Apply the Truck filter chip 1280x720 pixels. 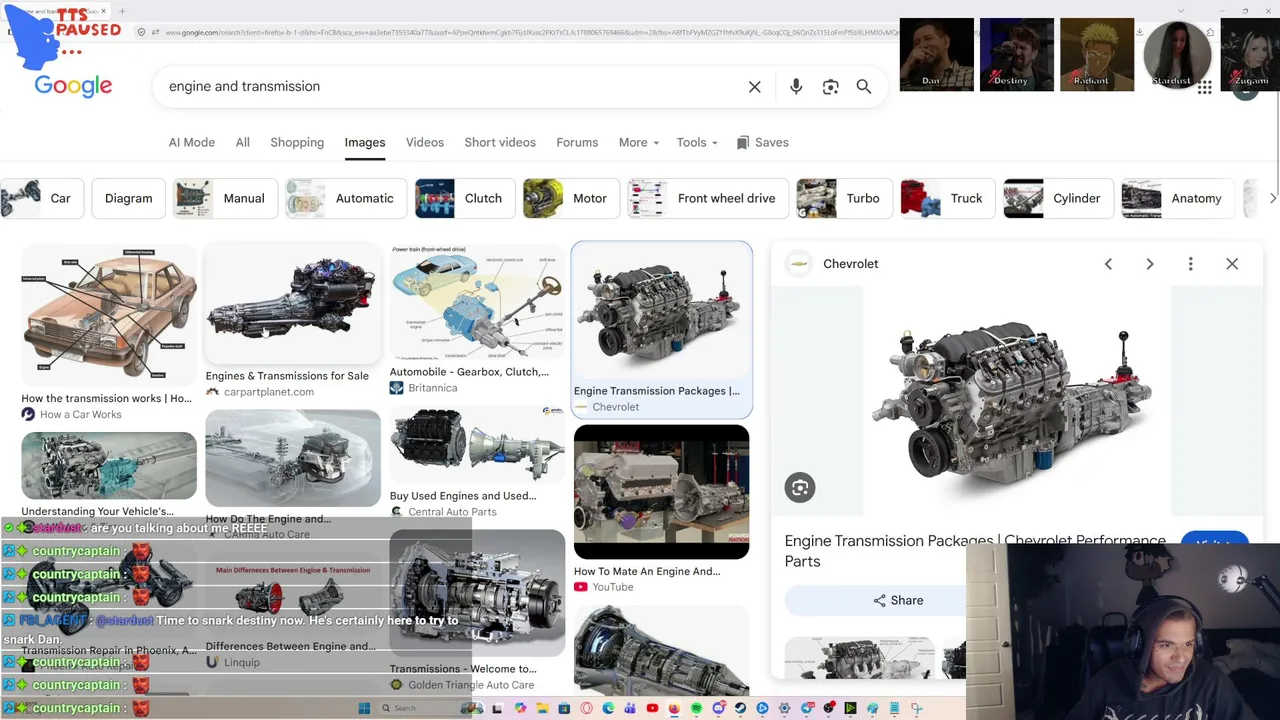pyautogui.click(x=947, y=199)
